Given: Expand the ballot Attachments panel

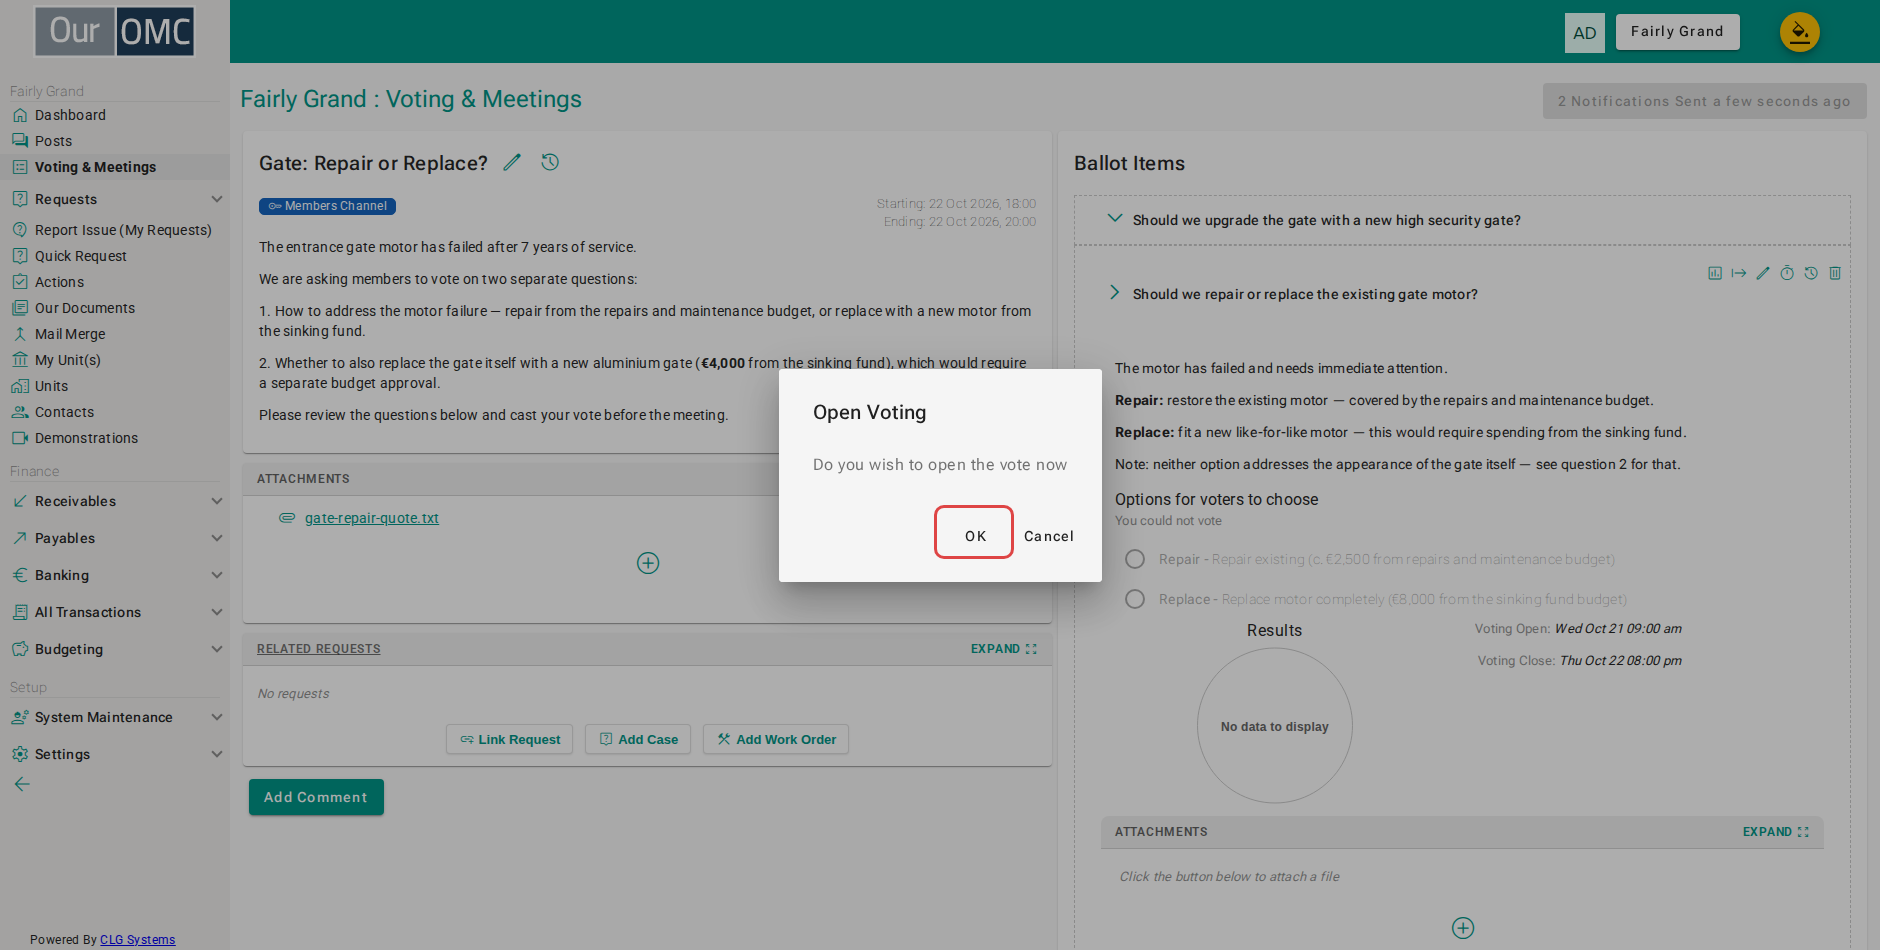Looking at the screenshot, I should point(1776,832).
